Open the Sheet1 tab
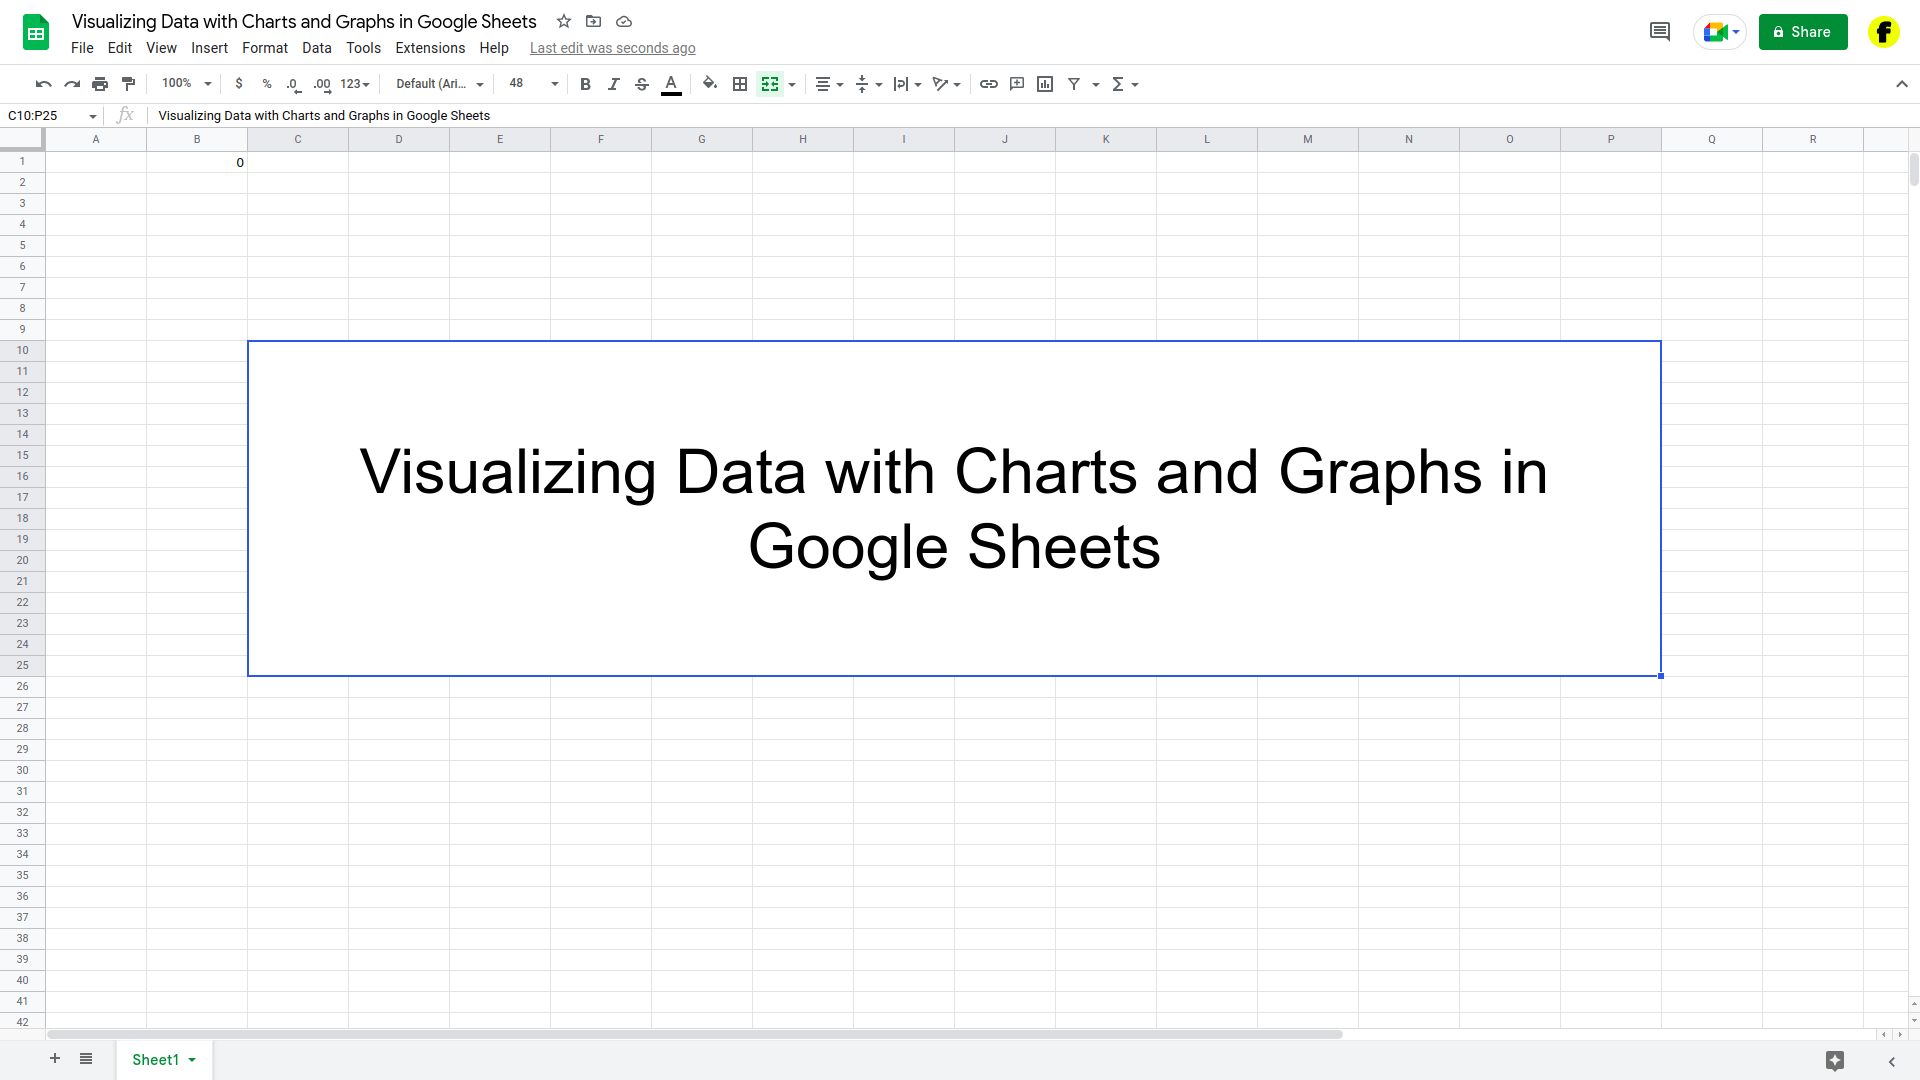Screen dimensions: 1920x1080 click(x=155, y=1060)
